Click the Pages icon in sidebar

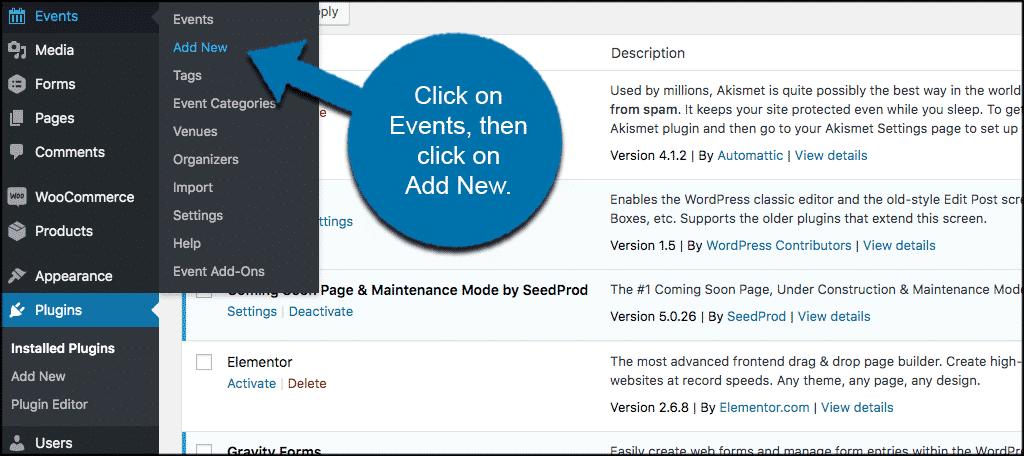(17, 118)
